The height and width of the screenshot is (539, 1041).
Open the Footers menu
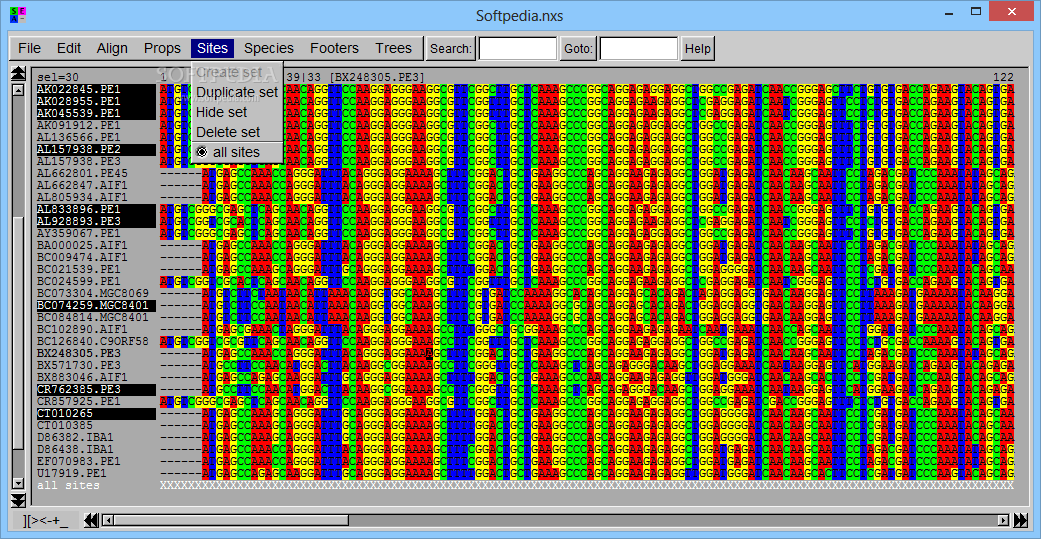click(335, 48)
